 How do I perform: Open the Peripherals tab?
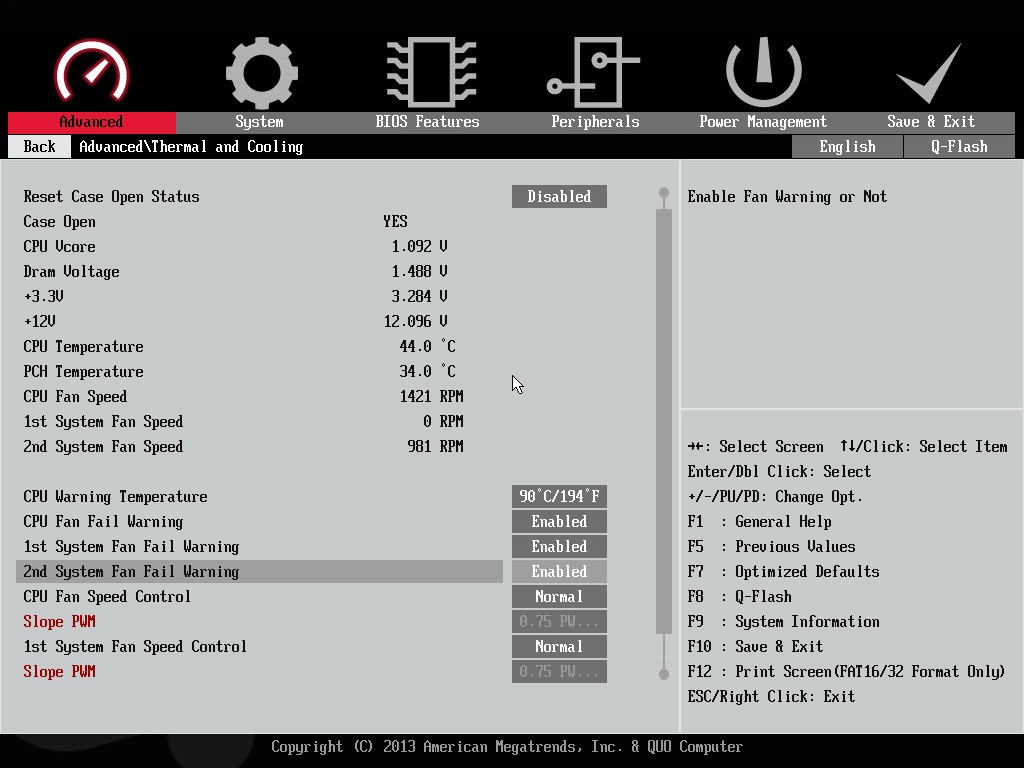(596, 122)
